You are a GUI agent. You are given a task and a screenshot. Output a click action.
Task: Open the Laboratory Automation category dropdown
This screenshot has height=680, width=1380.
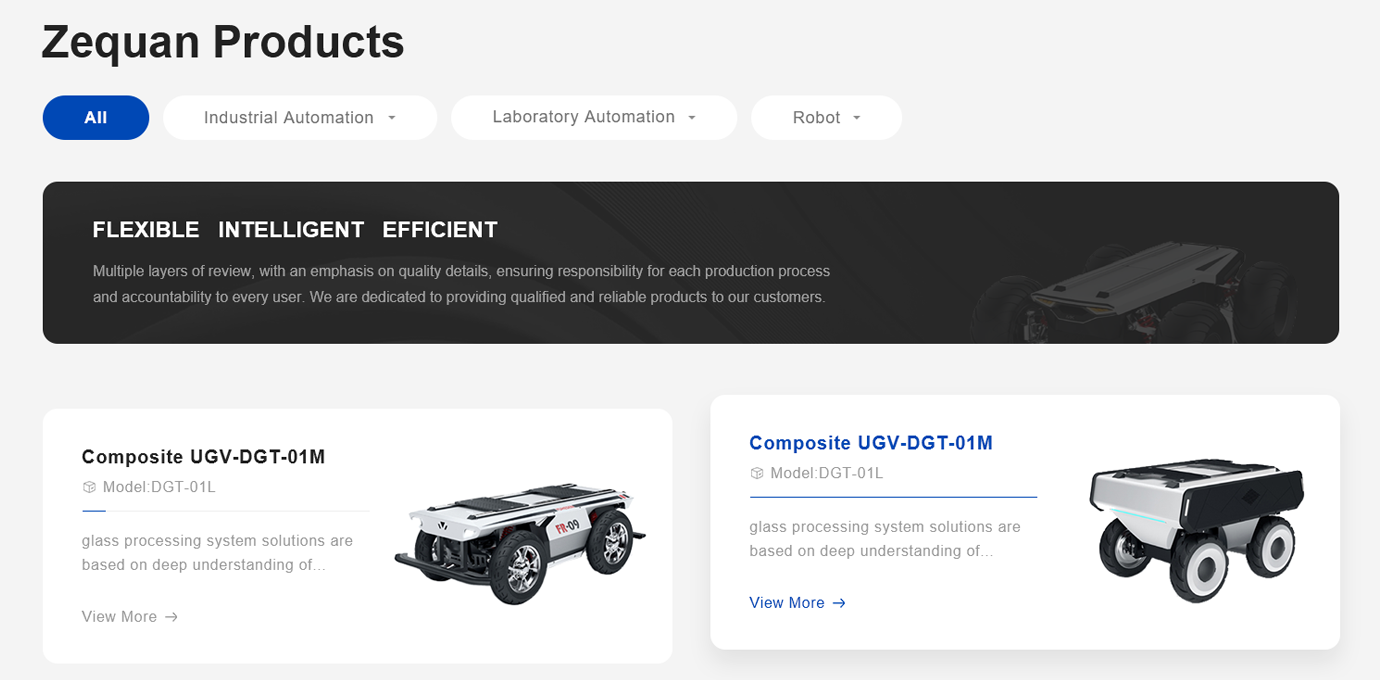point(594,117)
